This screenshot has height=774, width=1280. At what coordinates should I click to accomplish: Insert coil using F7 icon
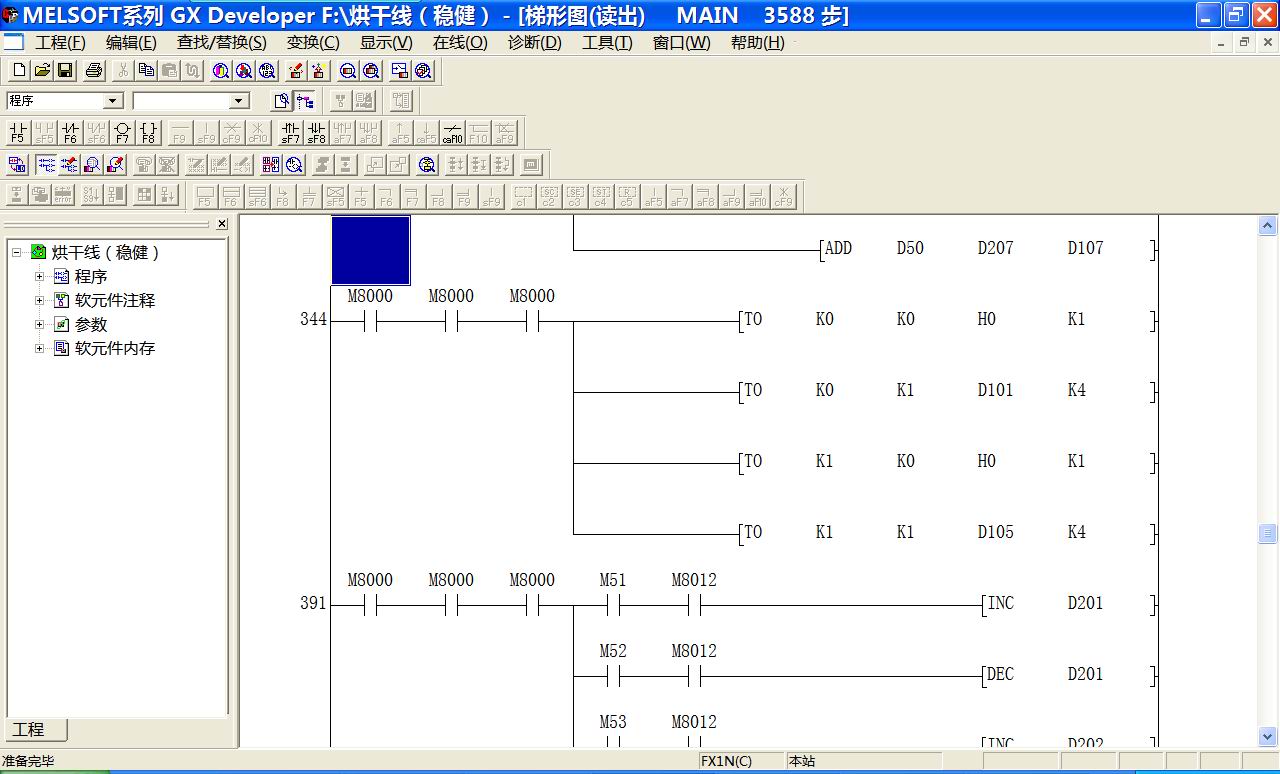122,133
